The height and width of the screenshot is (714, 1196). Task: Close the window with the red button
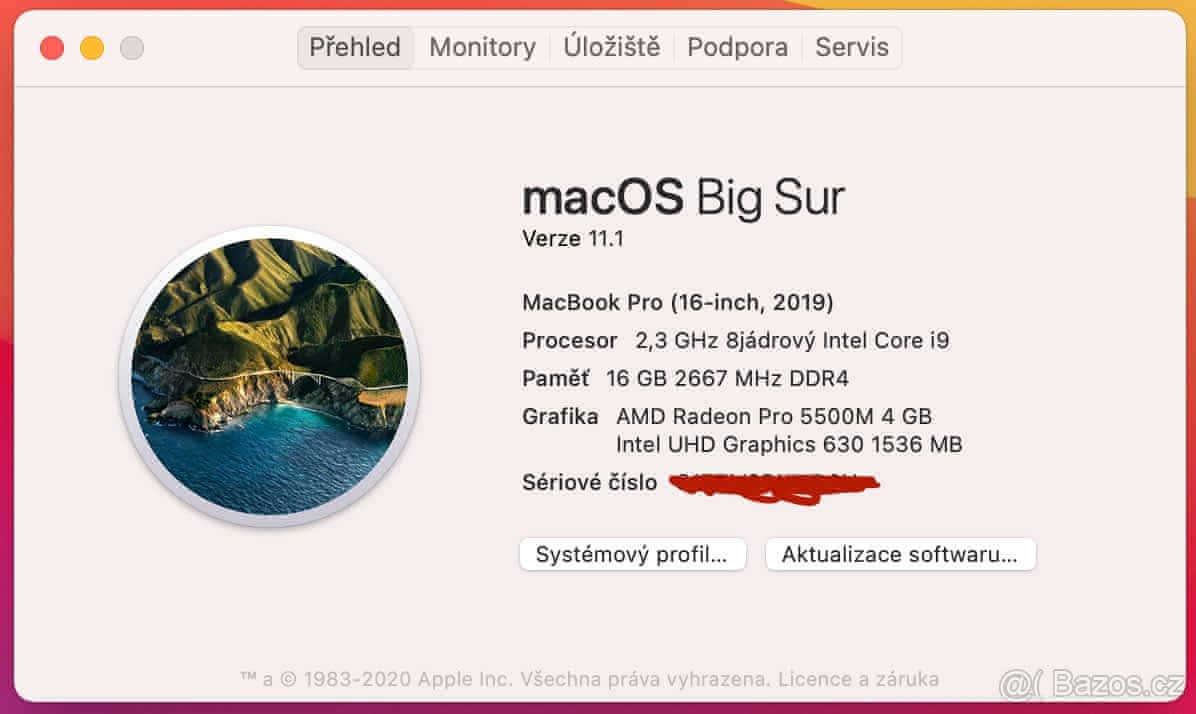(52, 47)
